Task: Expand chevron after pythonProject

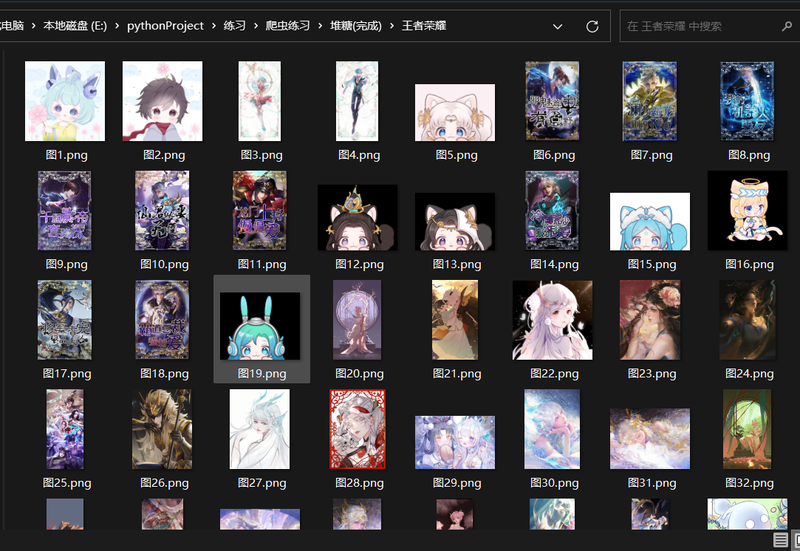Action: (213, 26)
